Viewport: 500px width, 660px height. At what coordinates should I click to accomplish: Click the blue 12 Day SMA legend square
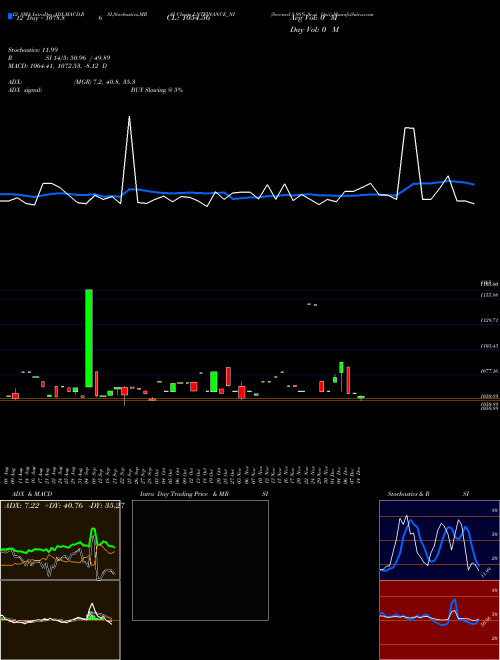click(10, 16)
